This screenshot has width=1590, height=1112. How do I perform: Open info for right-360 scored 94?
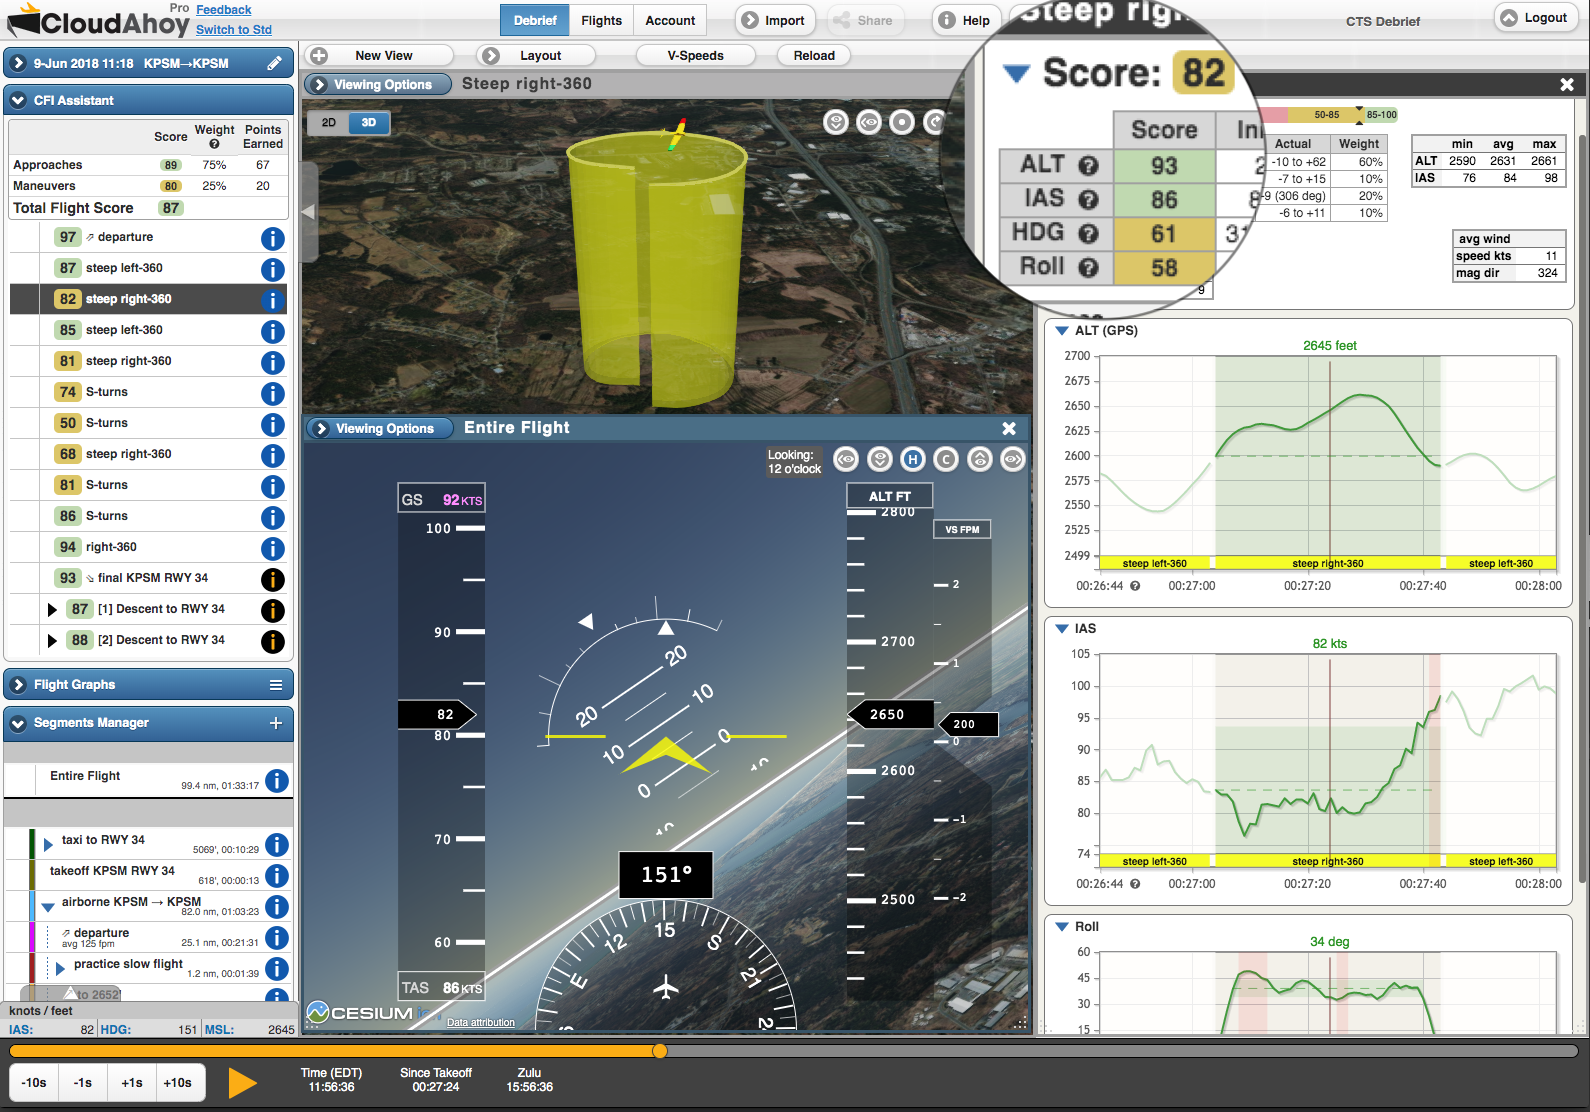pyautogui.click(x=272, y=549)
